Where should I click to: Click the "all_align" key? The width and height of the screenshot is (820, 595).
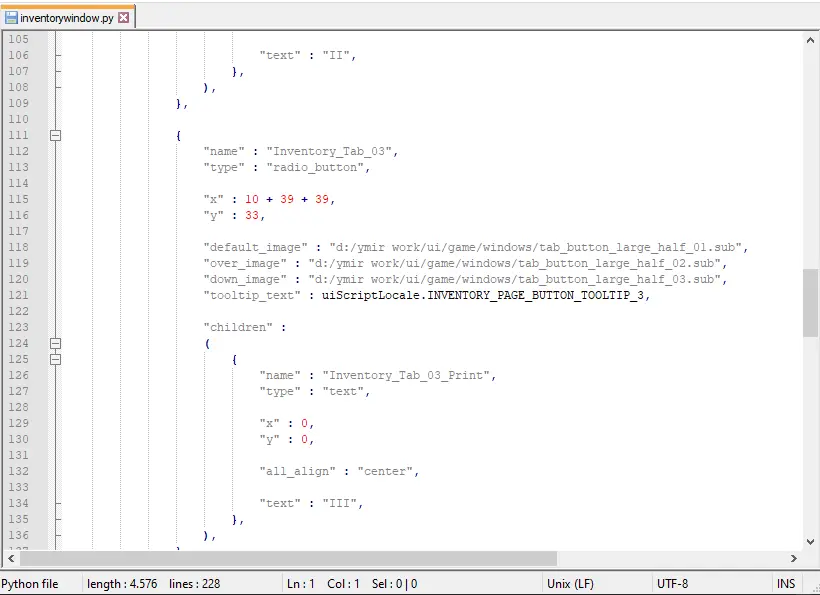298,472
